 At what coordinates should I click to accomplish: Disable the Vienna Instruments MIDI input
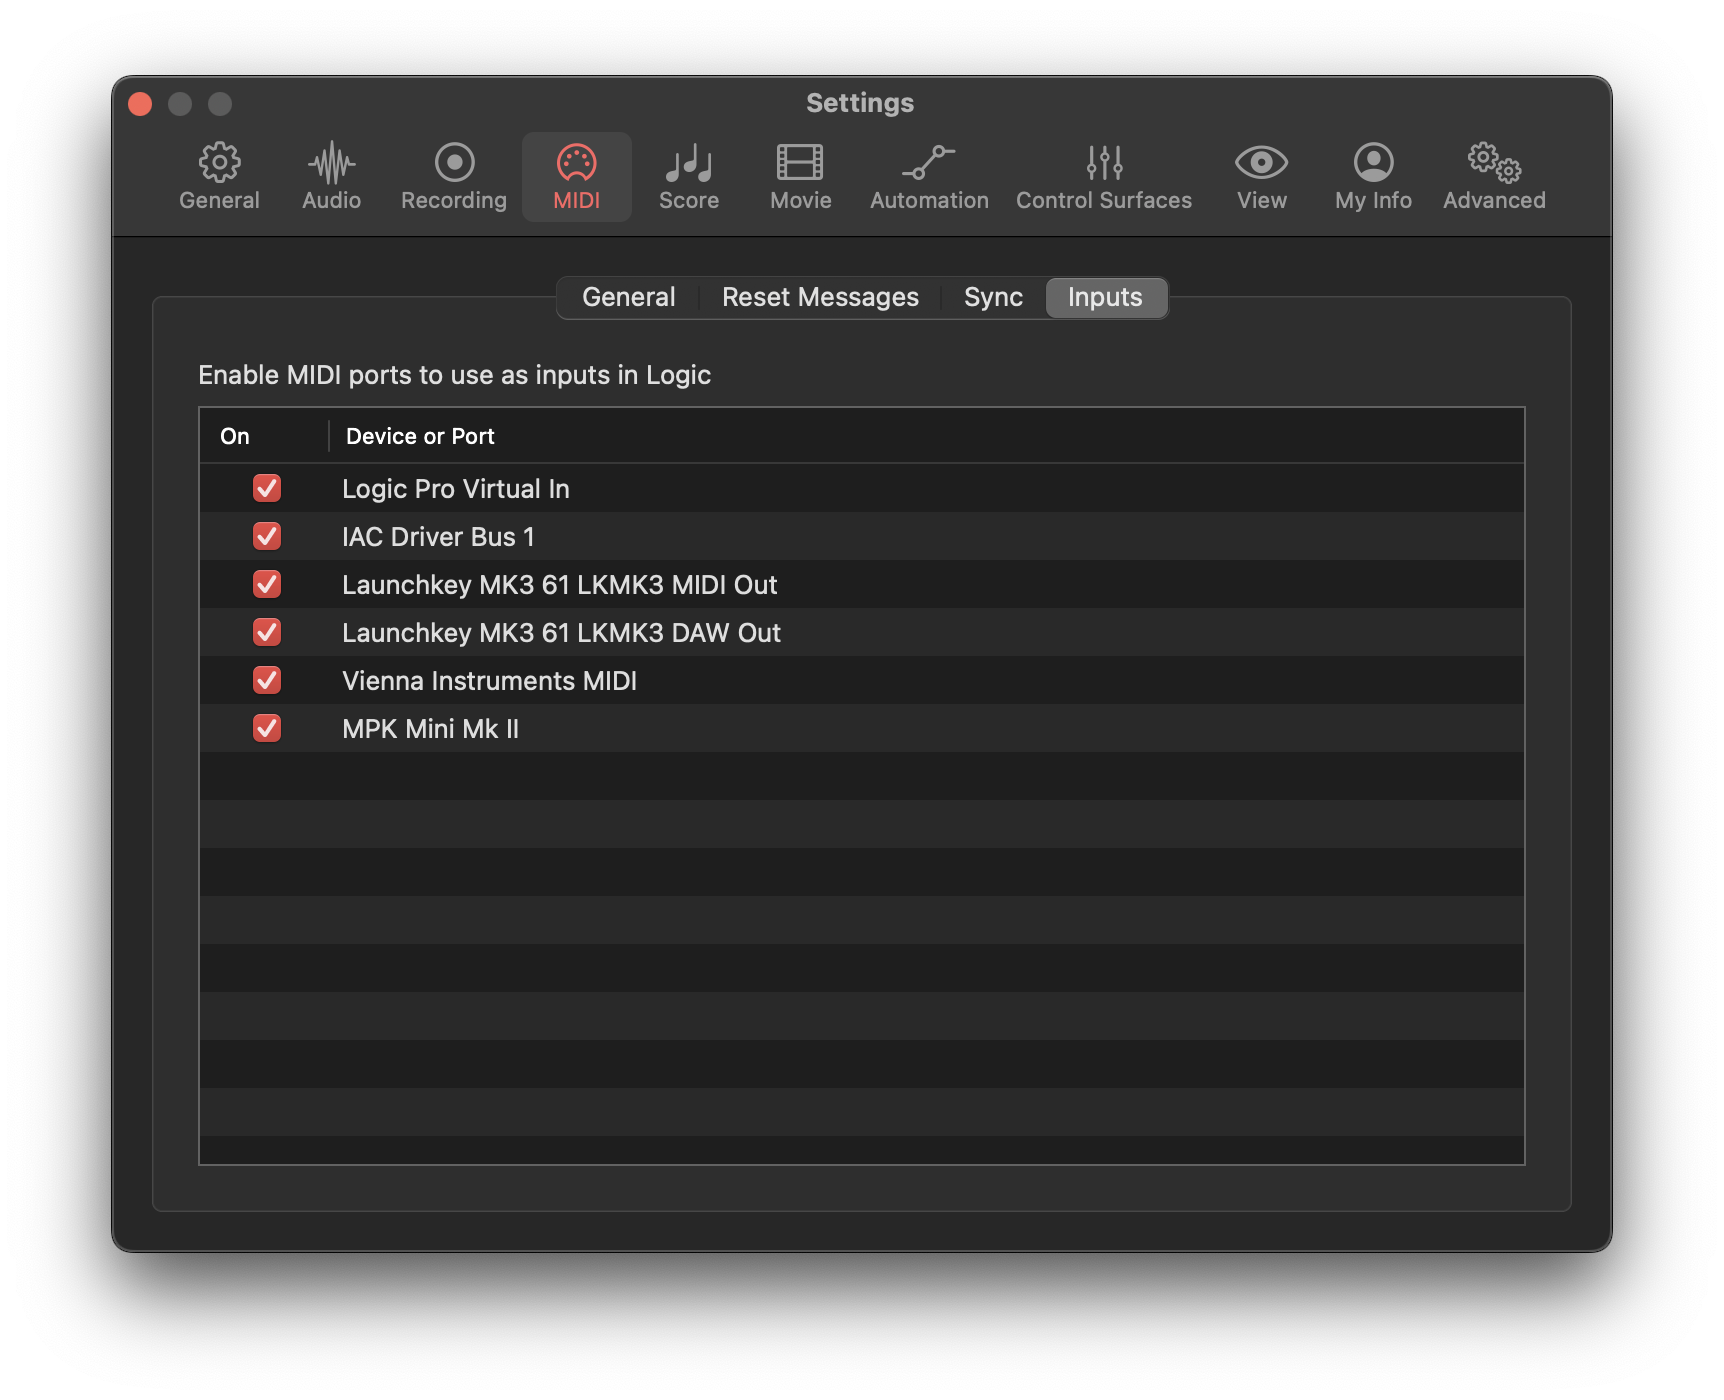pyautogui.click(x=267, y=681)
